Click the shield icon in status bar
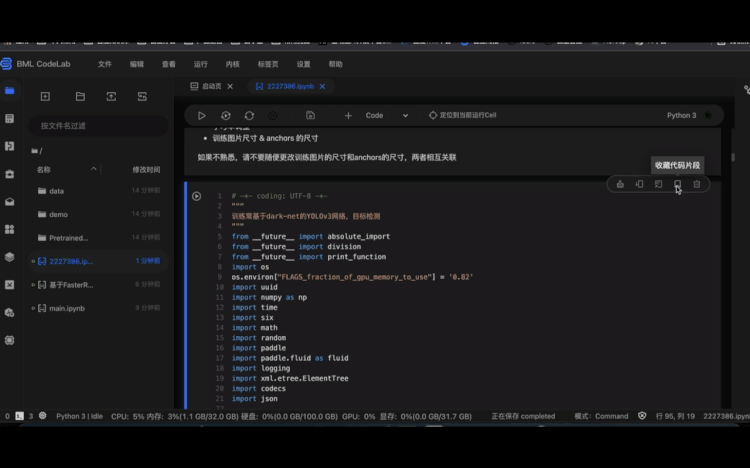Image resolution: width=750 pixels, height=468 pixels. [642, 416]
